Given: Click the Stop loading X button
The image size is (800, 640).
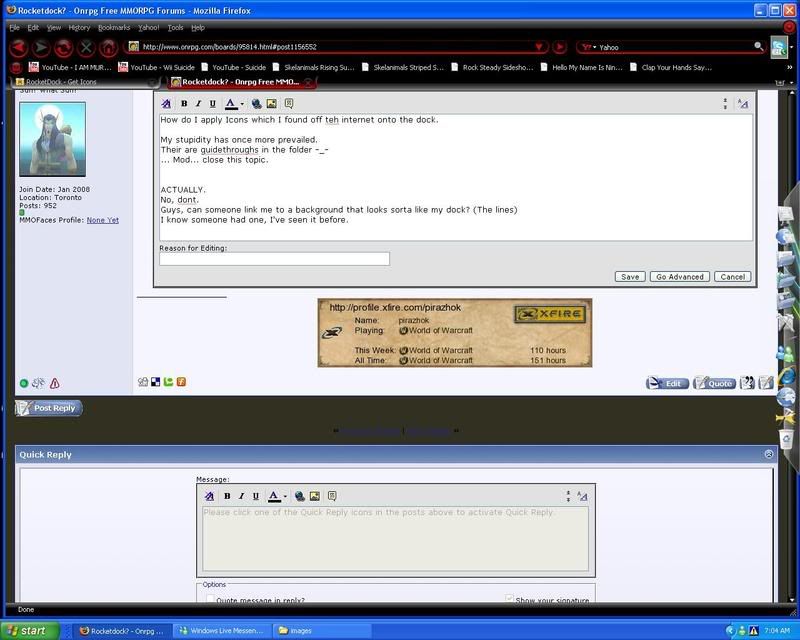Looking at the screenshot, I should coord(86,47).
